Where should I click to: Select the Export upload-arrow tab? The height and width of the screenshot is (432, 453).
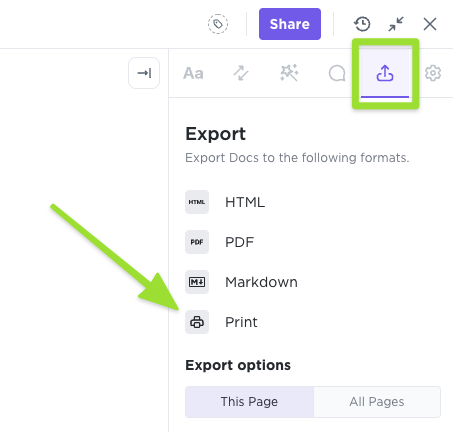385,73
